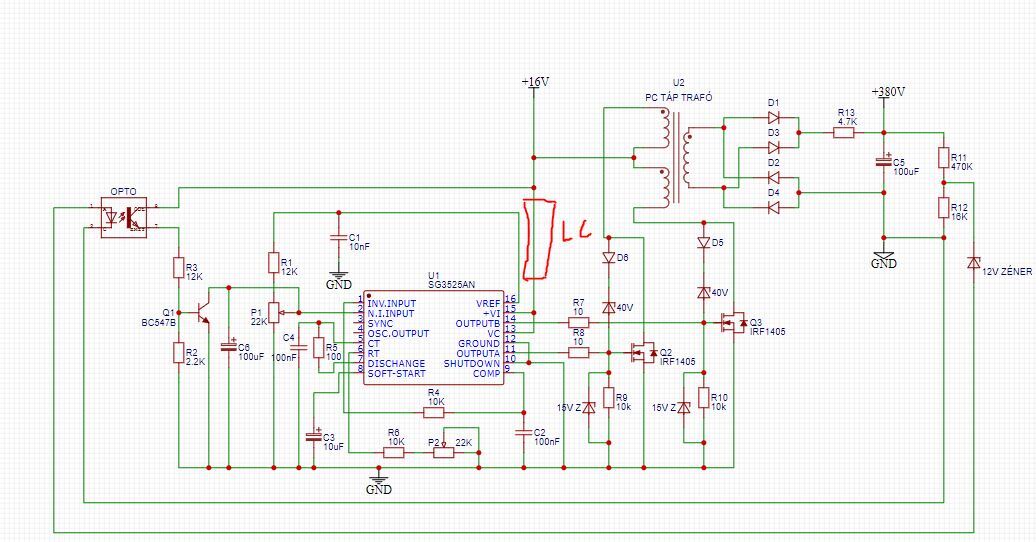The width and height of the screenshot is (1036, 542).
Task: Click the 15V Z zener beside R10
Action: 684,408
